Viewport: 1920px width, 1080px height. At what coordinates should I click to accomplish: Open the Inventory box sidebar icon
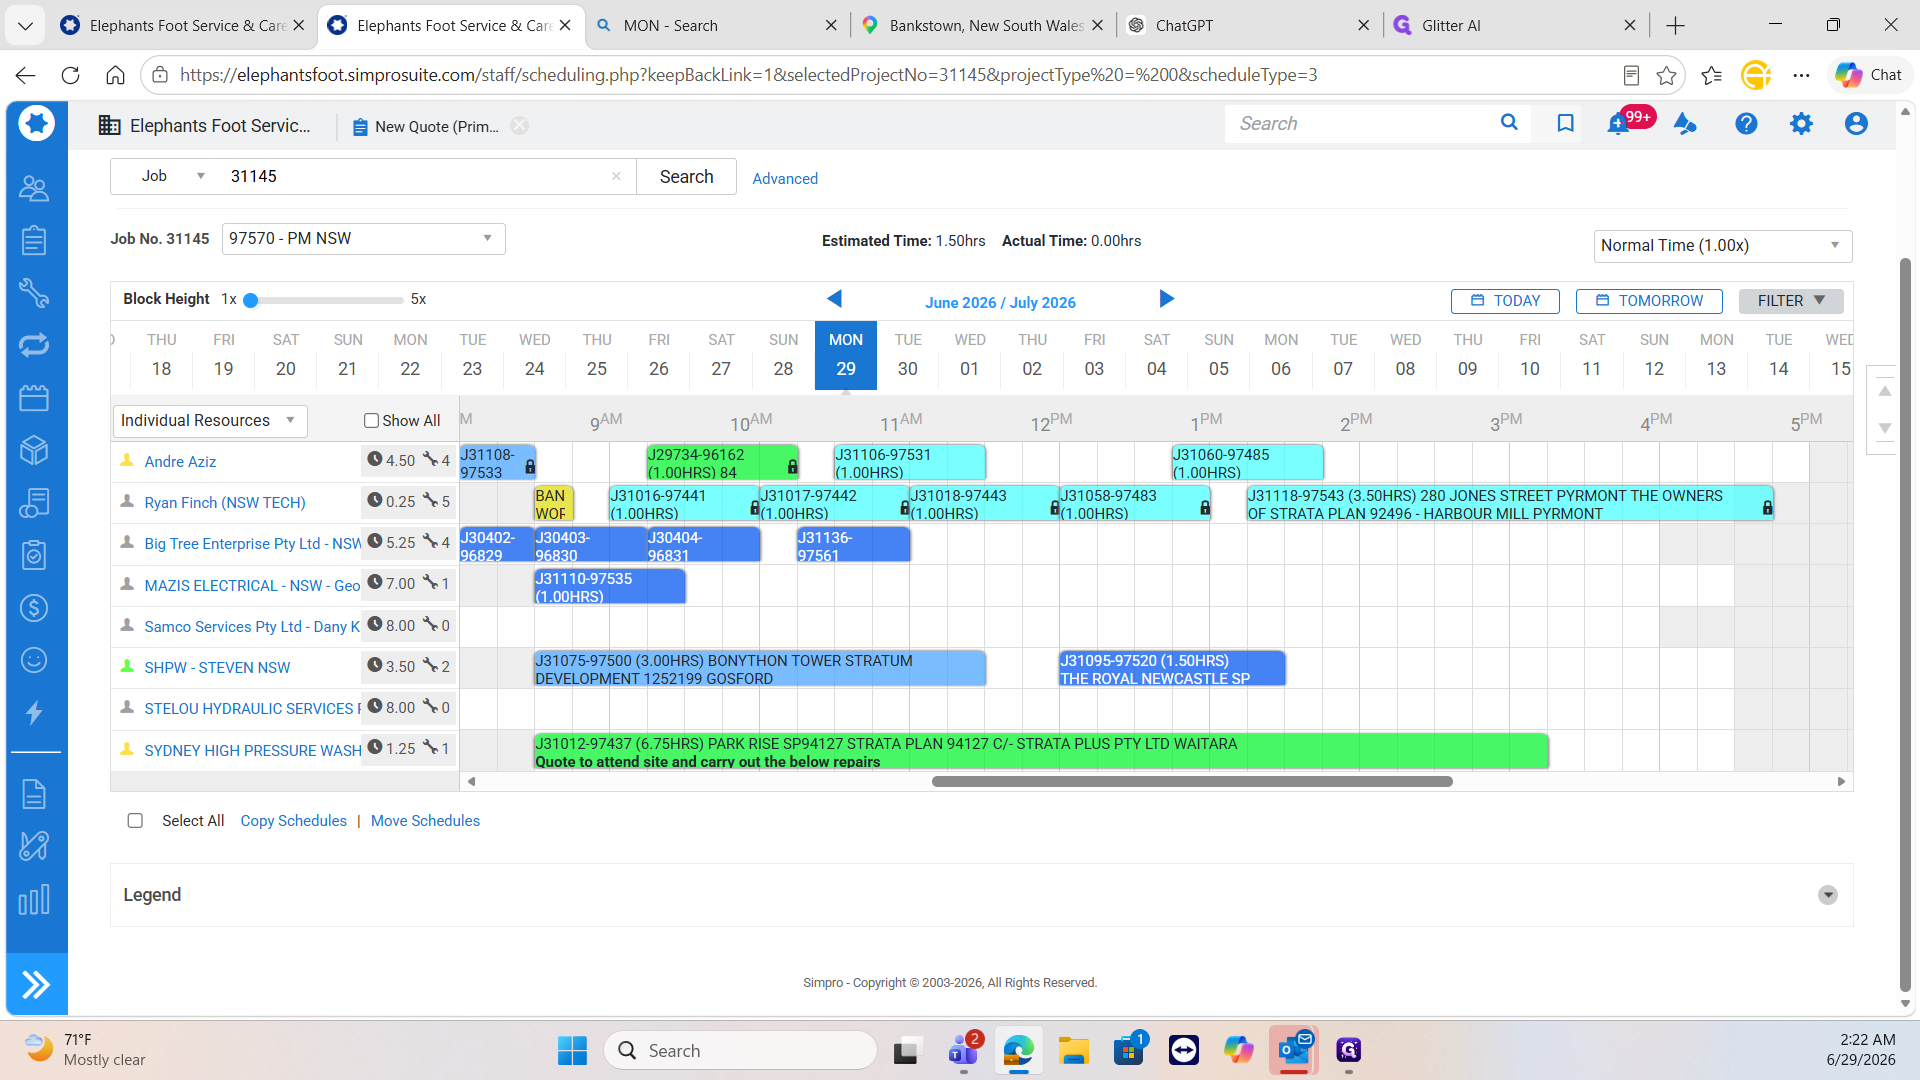coord(34,450)
